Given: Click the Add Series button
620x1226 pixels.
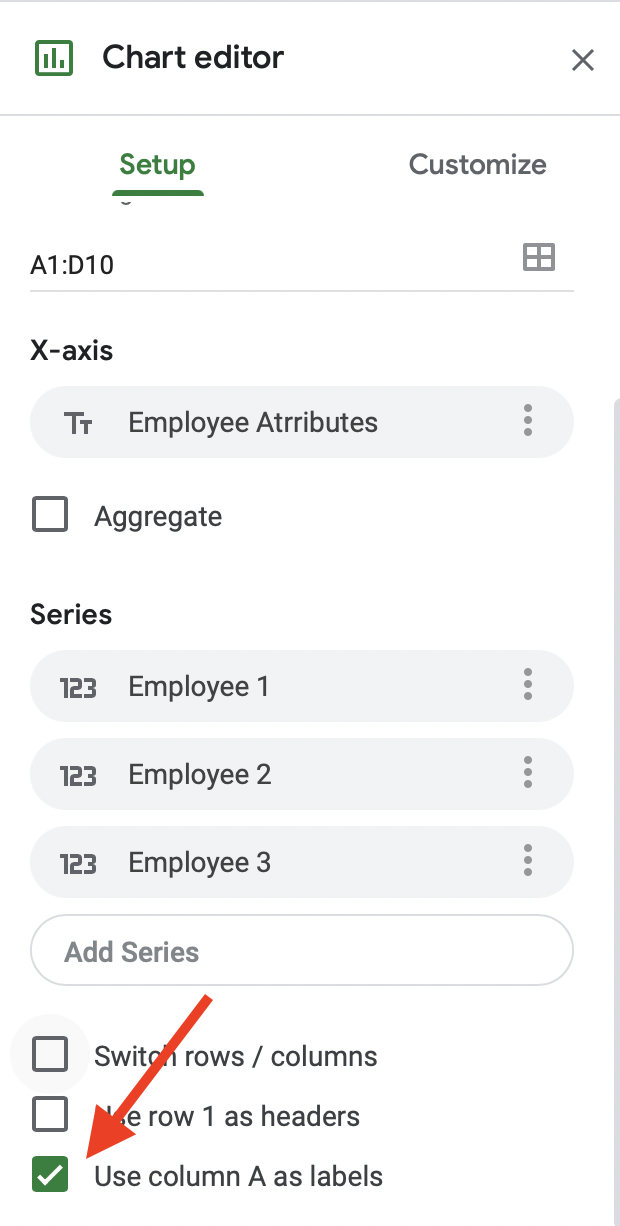Looking at the screenshot, I should pos(301,951).
